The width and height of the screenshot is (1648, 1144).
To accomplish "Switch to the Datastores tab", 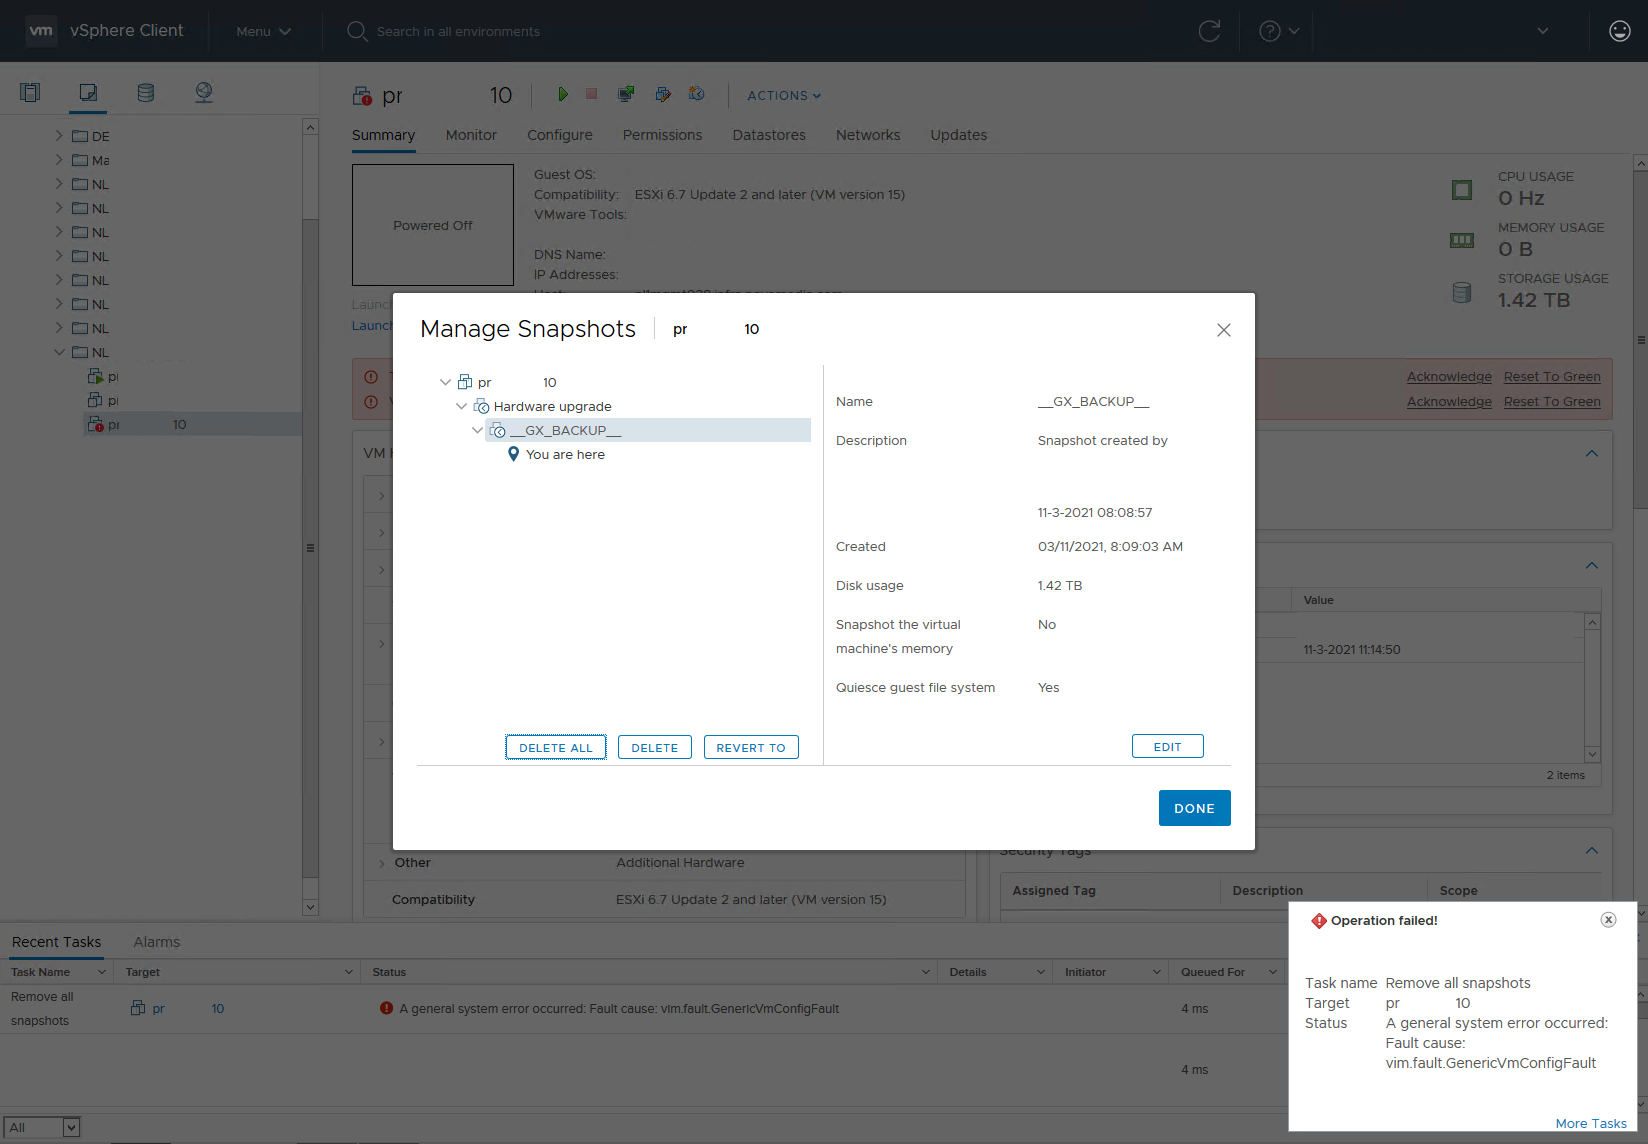I will [x=768, y=135].
